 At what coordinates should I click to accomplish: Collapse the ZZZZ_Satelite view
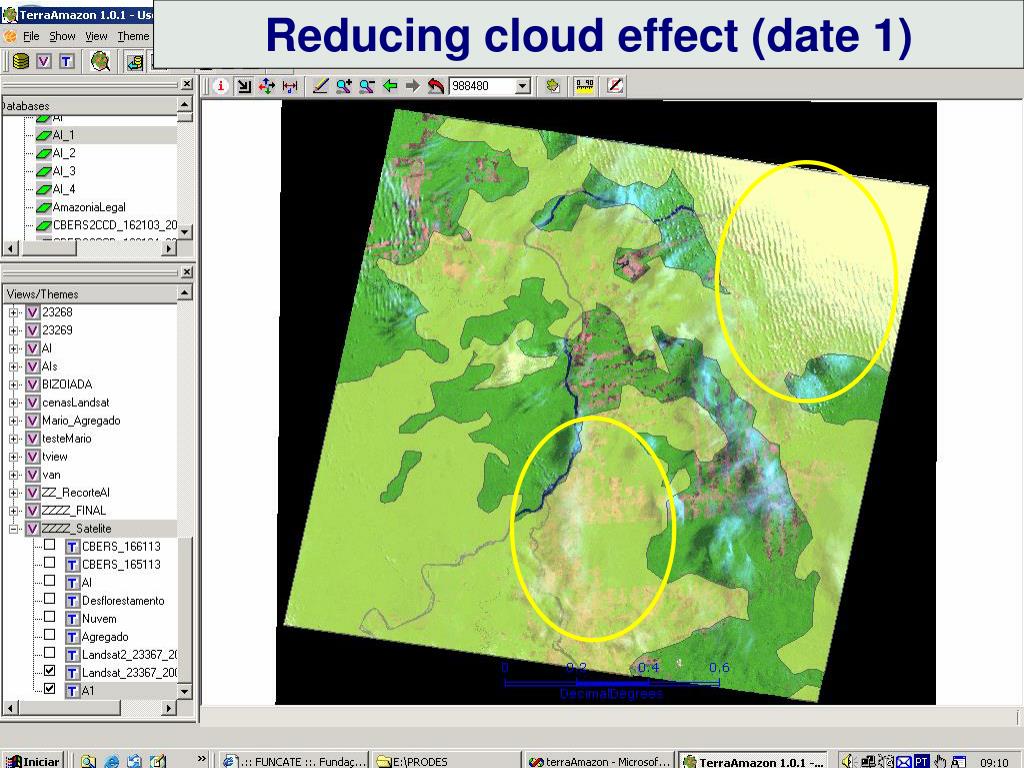(13, 529)
